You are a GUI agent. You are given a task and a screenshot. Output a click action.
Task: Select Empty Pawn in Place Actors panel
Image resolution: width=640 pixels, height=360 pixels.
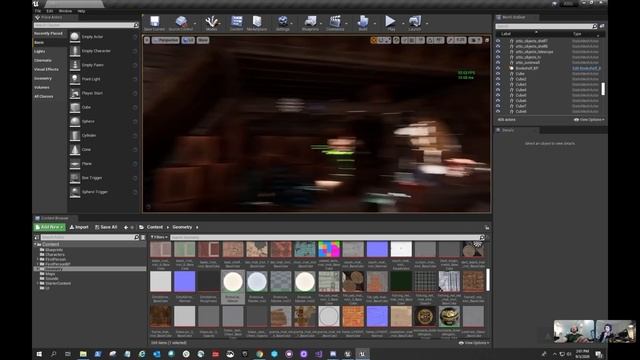click(103, 65)
